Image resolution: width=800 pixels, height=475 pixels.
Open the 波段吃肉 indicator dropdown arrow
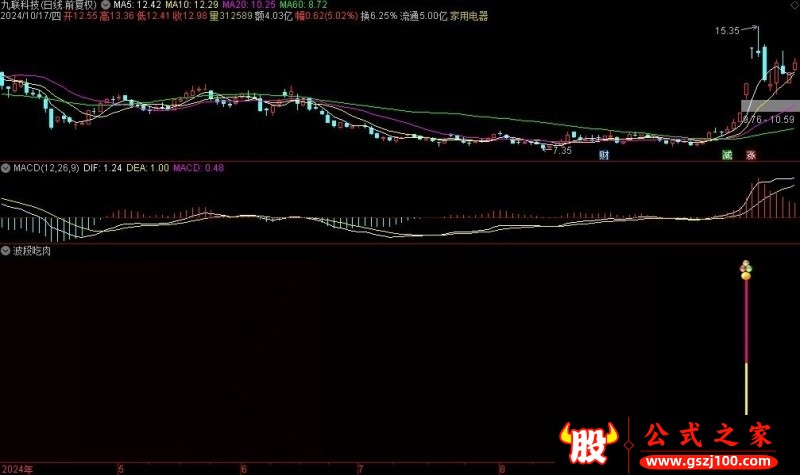click(x=6, y=251)
